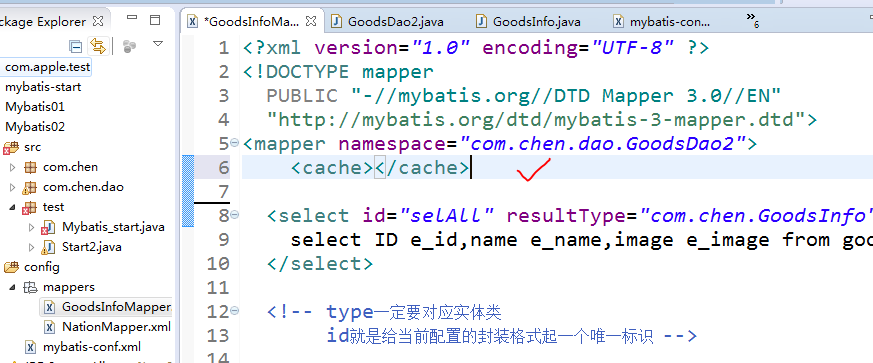Click the XML file icon on GoodsInfoMa... tab
Viewport: 873px width, 363px height.
pyautogui.click(x=193, y=22)
